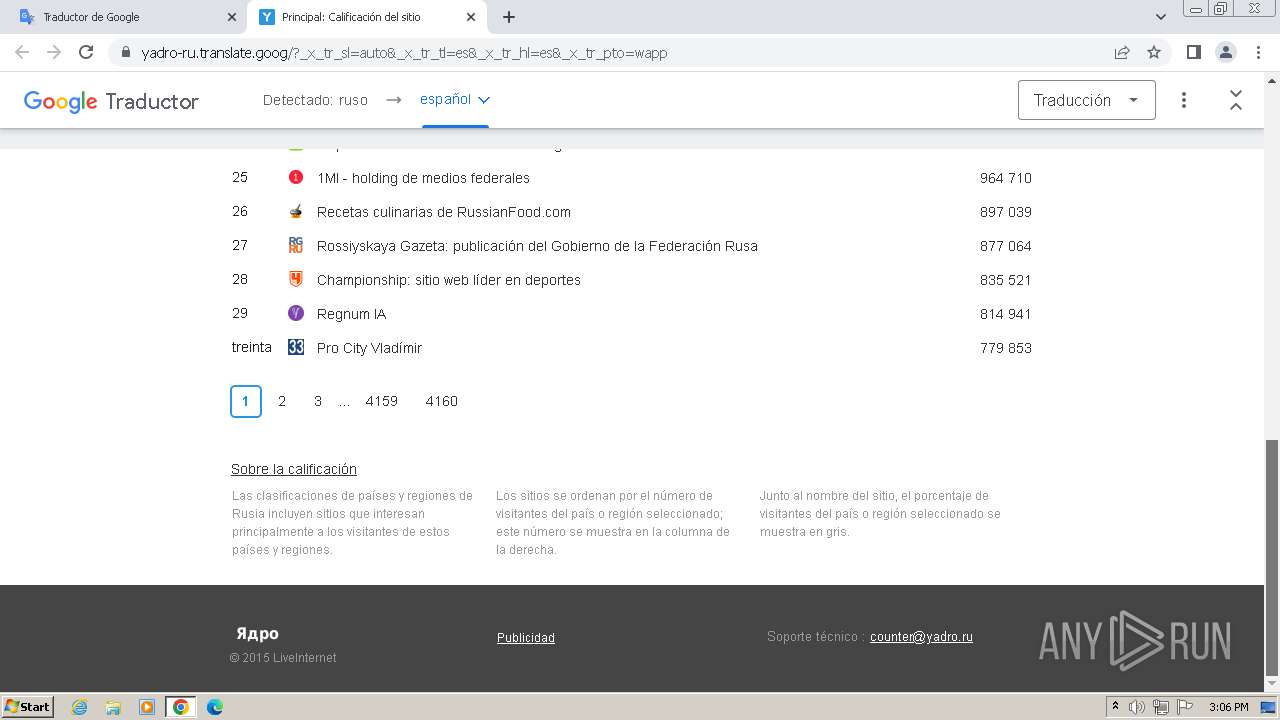
Task: Close the Principal: Calificación del sitio tab
Action: pyautogui.click(x=471, y=17)
